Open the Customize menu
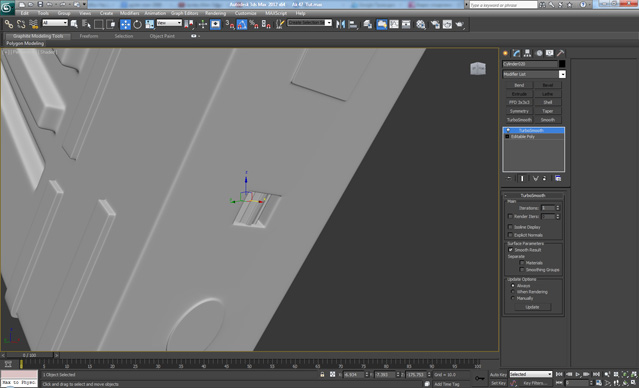Screen dimensions: 639x388 246,13
